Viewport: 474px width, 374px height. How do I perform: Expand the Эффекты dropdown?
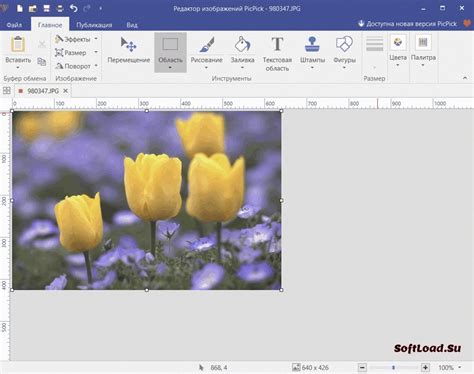[96, 39]
